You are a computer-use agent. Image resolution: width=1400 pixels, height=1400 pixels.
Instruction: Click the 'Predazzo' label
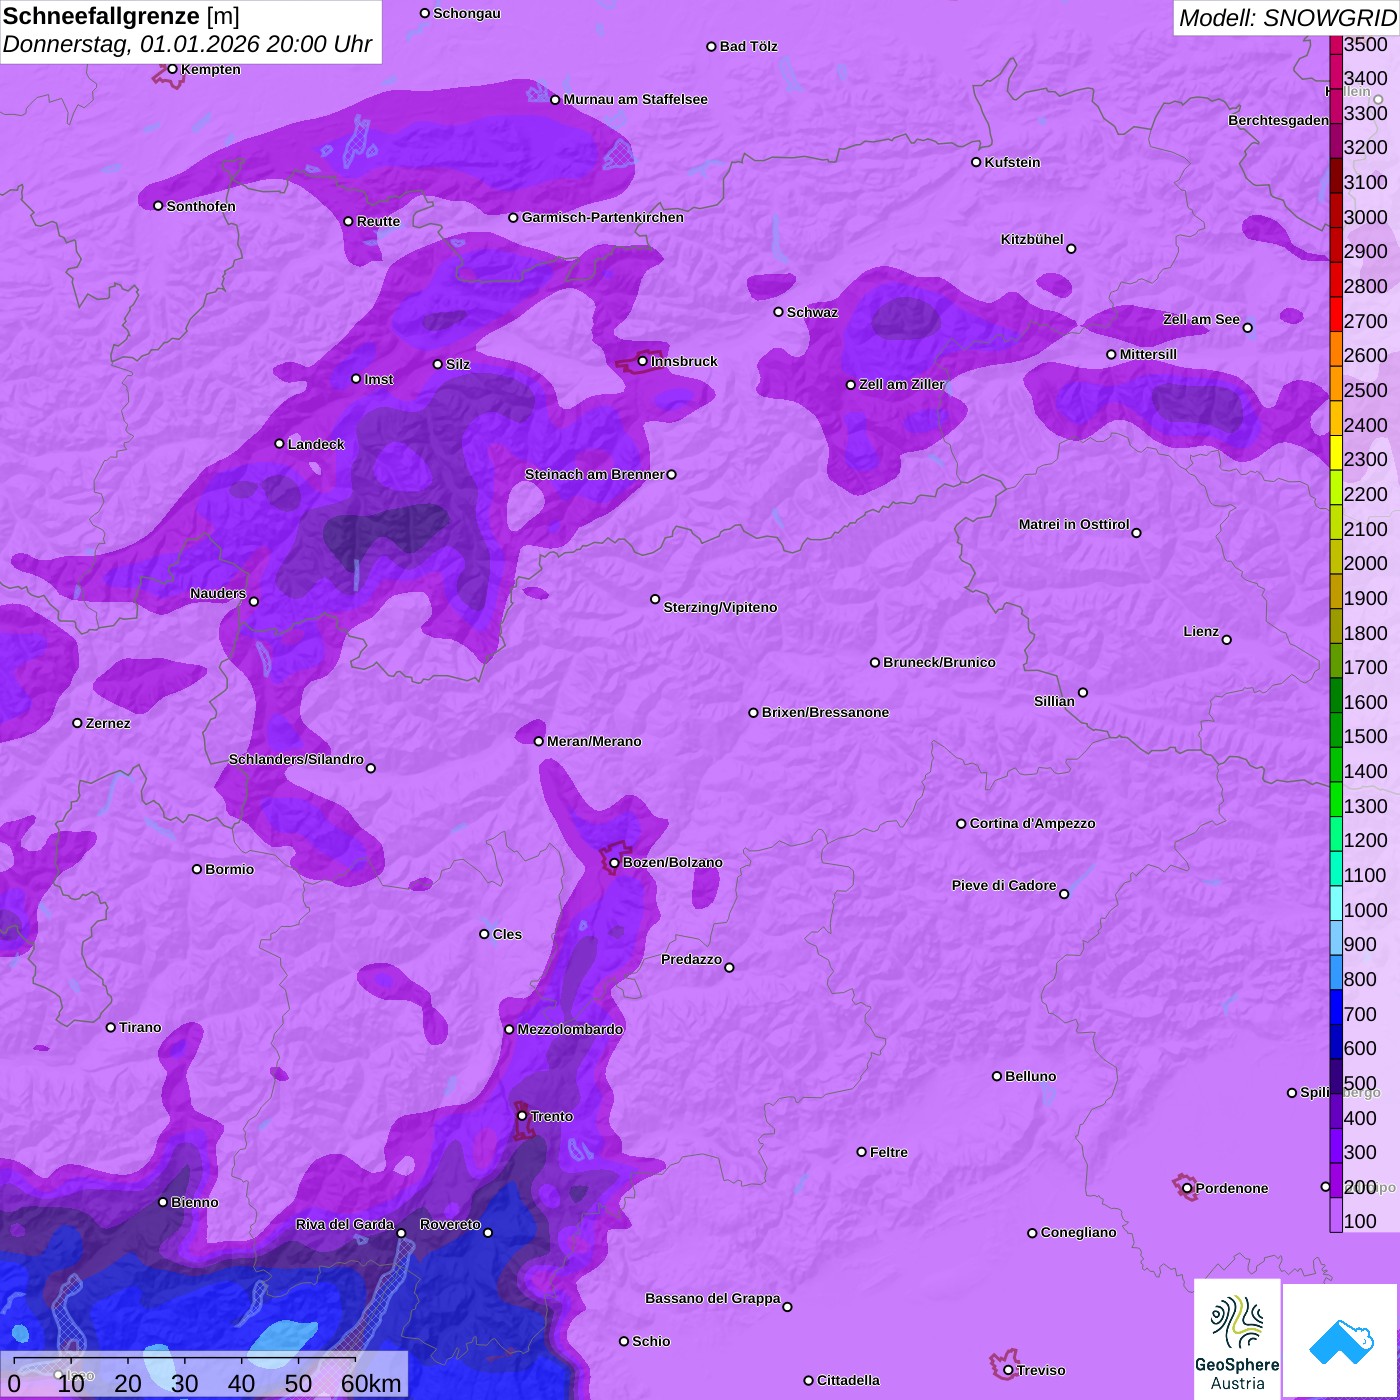click(691, 959)
